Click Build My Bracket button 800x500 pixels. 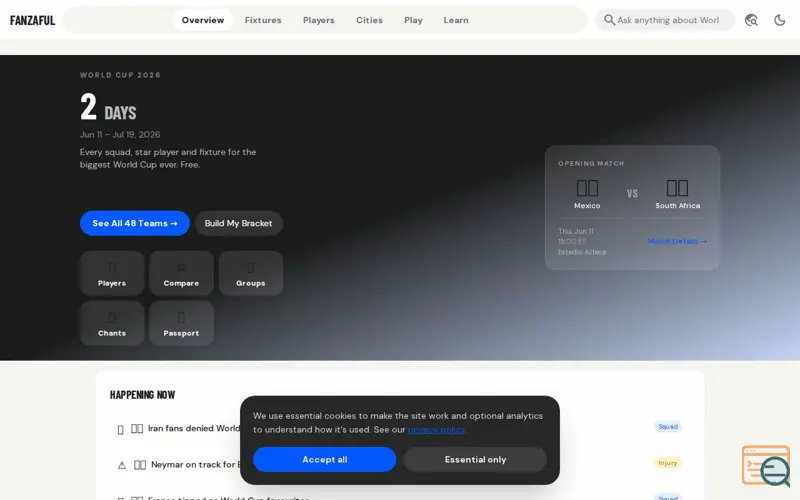[238, 223]
